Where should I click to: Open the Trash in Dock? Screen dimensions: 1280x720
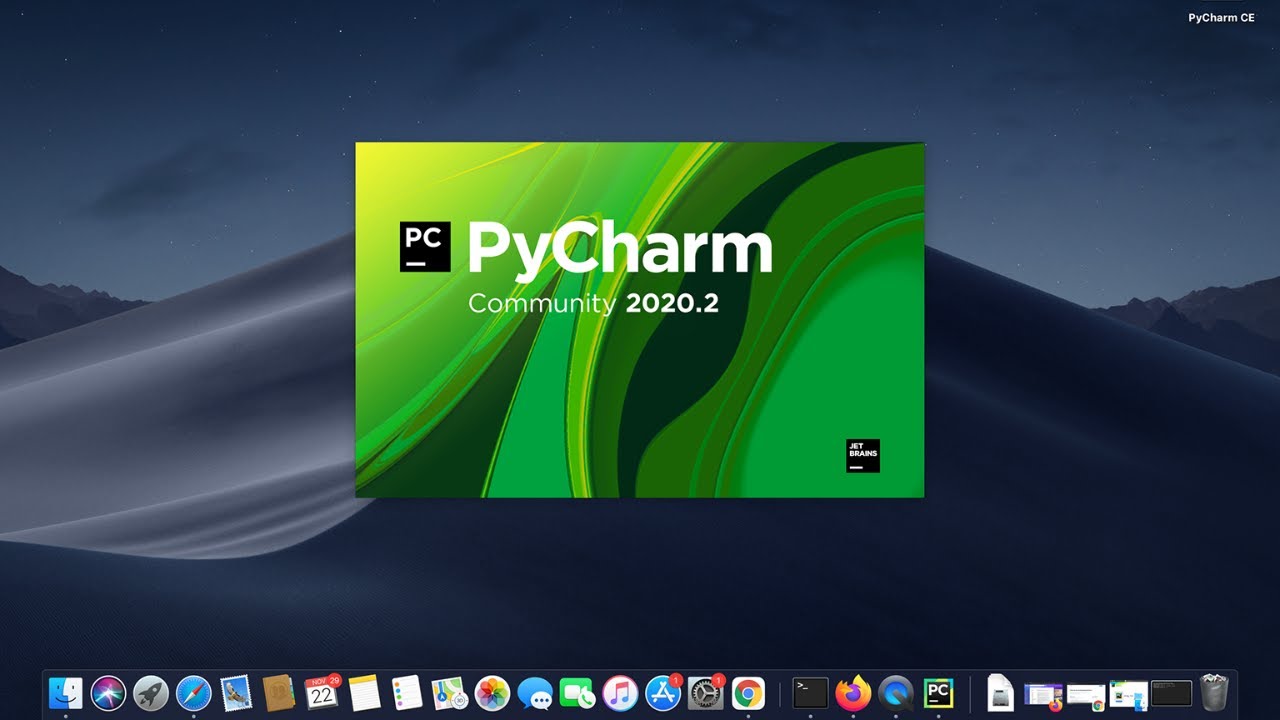pos(1214,692)
